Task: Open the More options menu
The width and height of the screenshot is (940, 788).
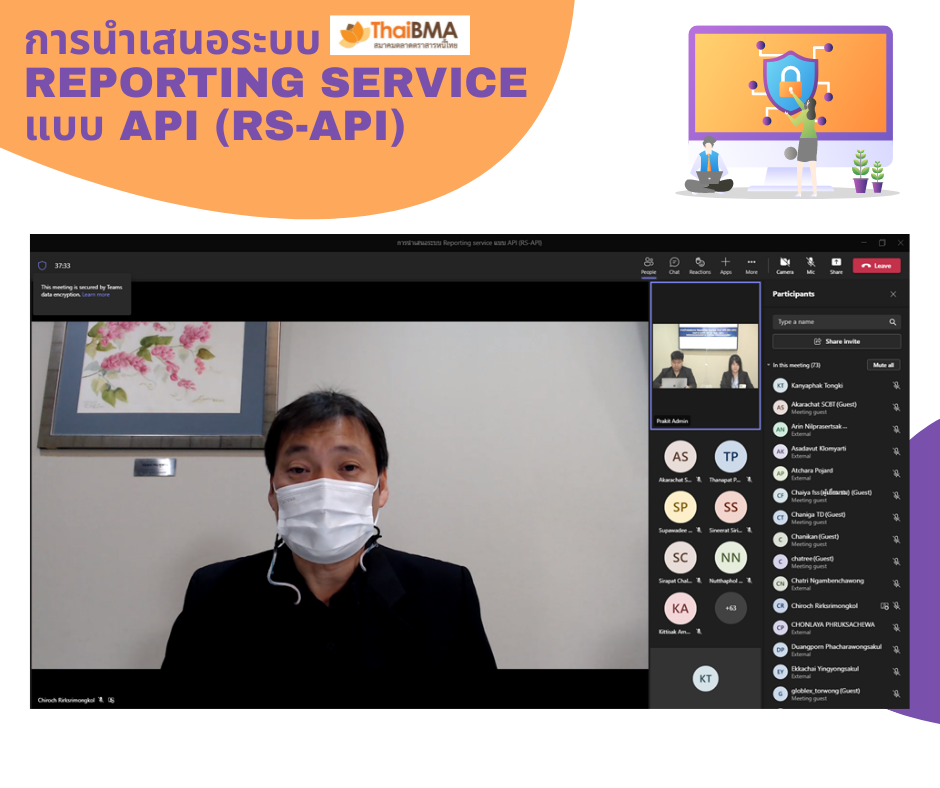Action: pyautogui.click(x=751, y=265)
